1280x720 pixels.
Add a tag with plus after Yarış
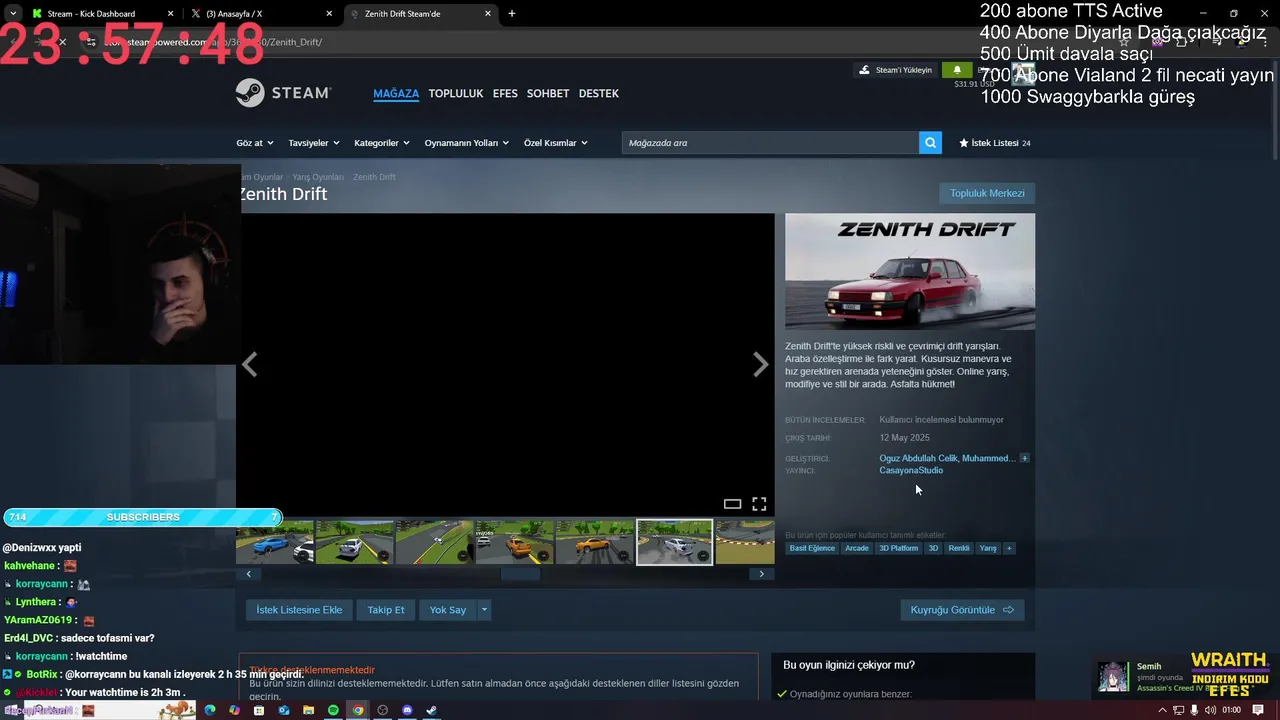coord(1009,548)
